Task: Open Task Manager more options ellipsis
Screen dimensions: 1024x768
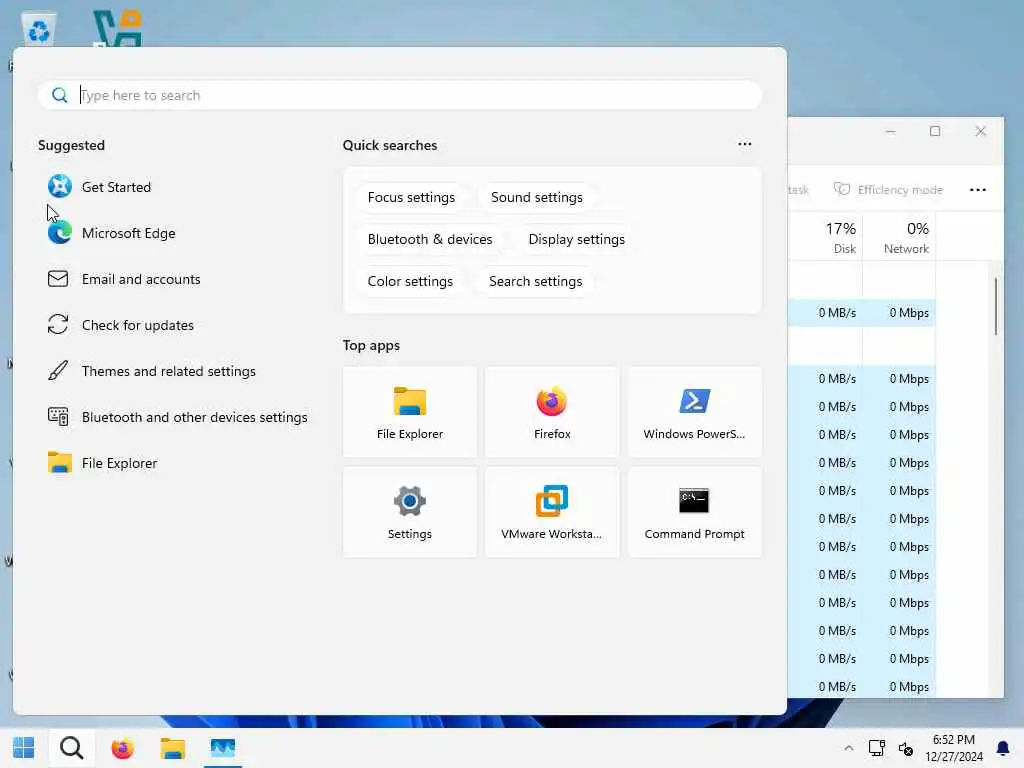Action: (978, 189)
